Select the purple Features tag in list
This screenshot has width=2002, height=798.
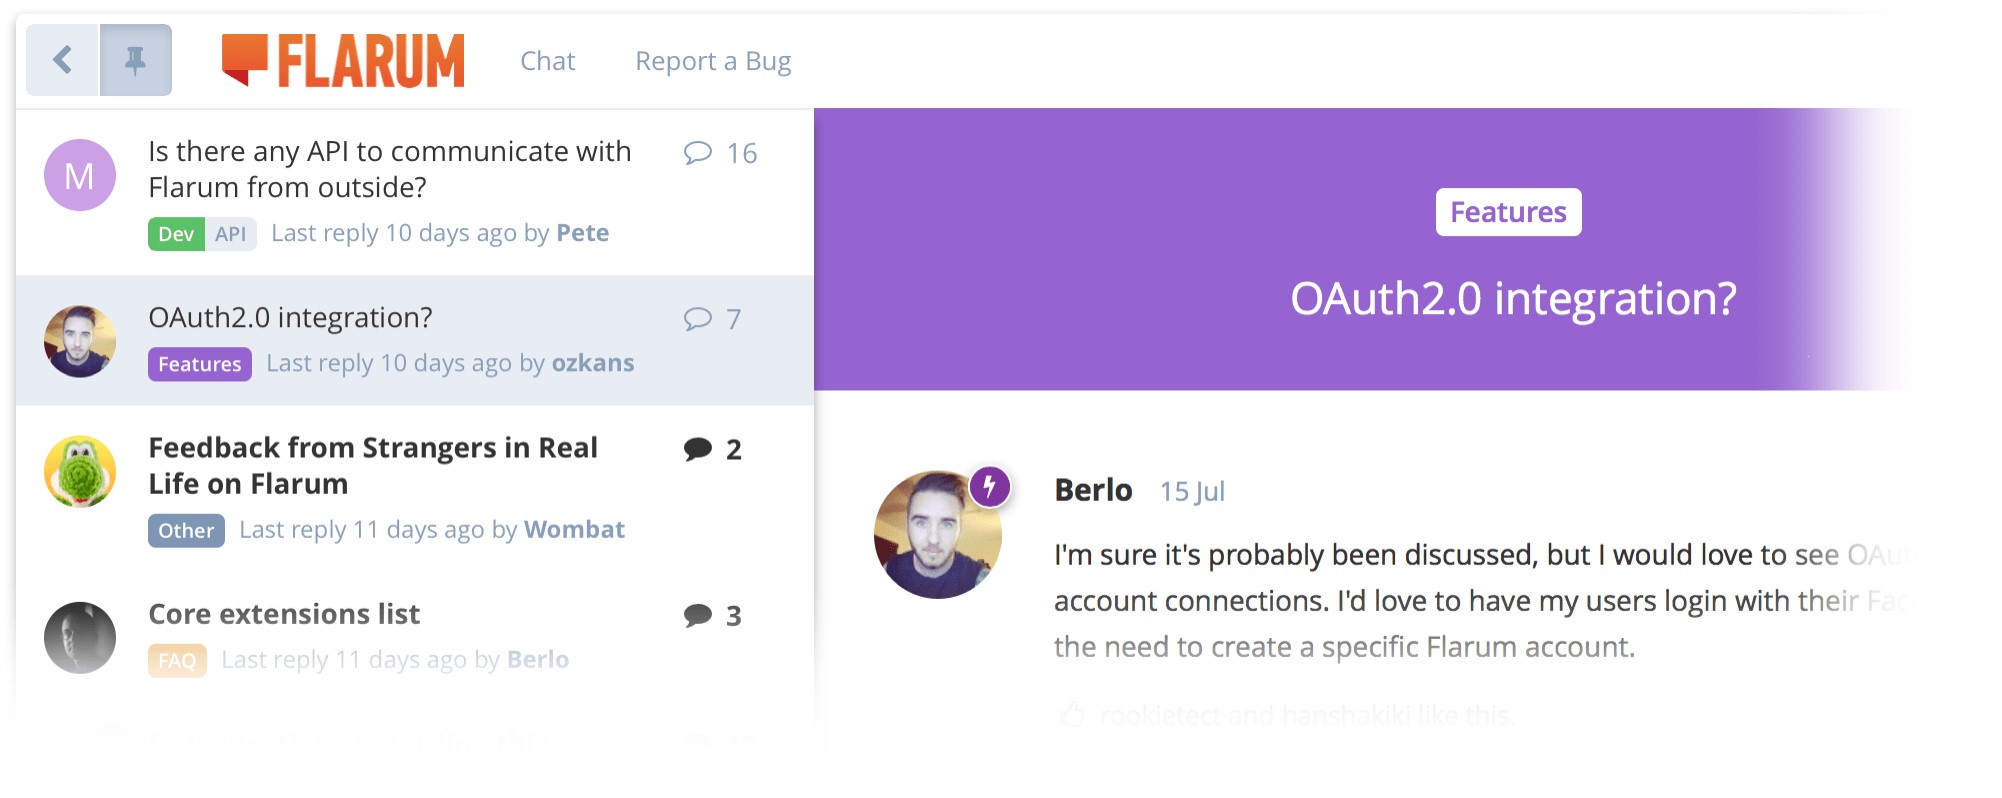point(200,364)
